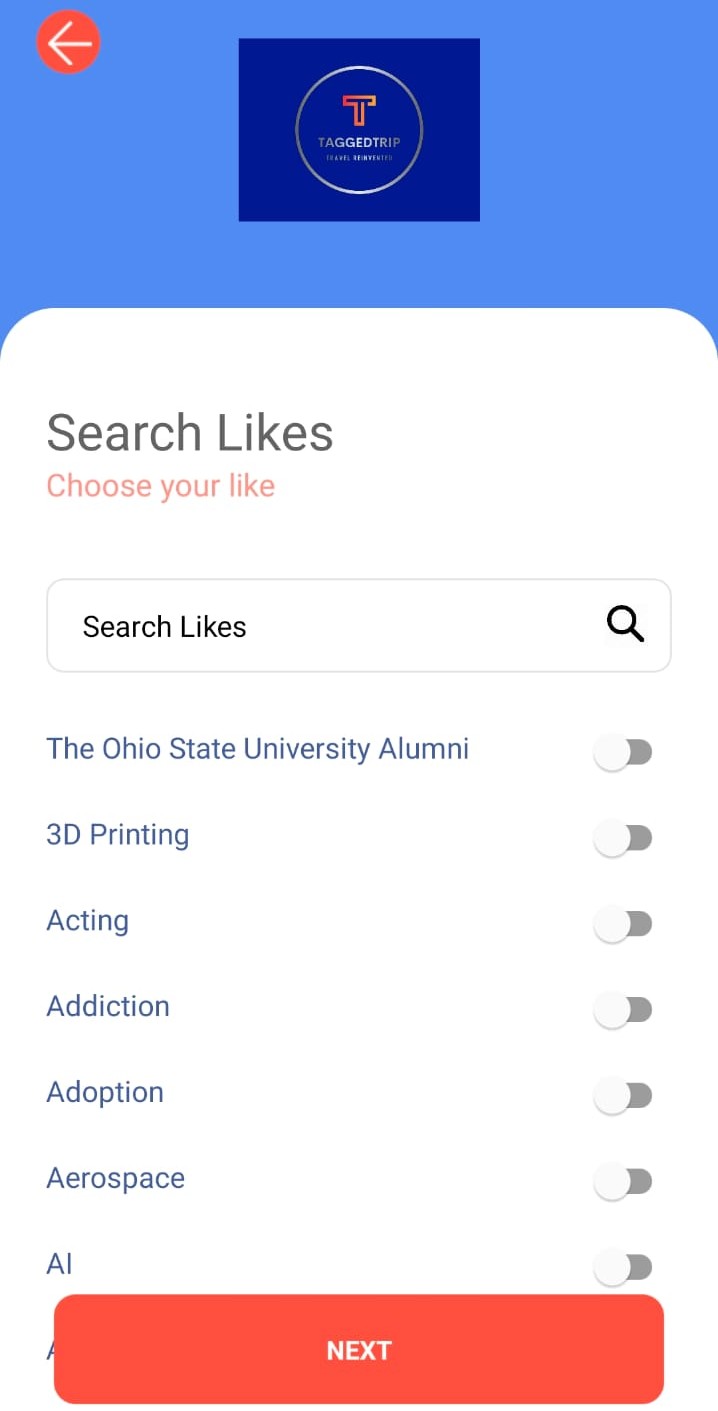Click the Choose your like subtitle
The width and height of the screenshot is (718, 1411).
(x=161, y=486)
